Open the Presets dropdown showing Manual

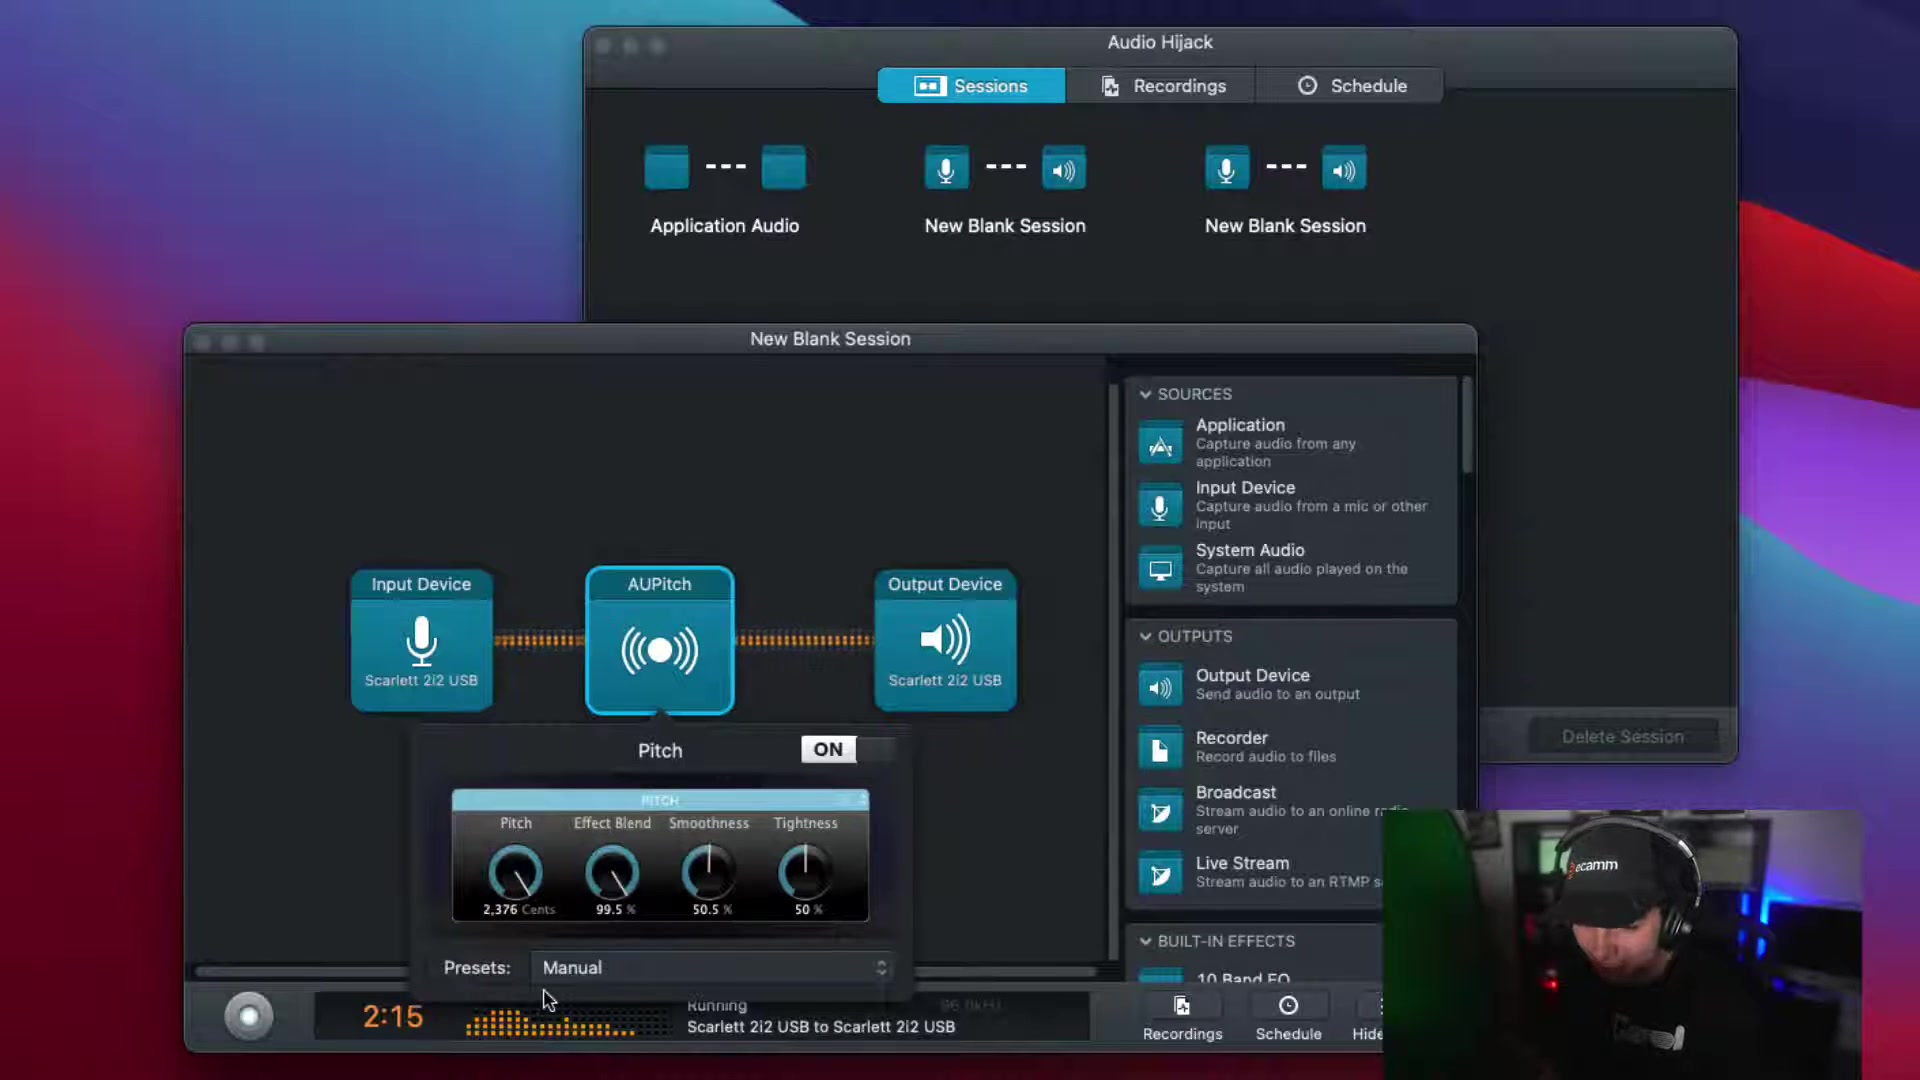coord(711,967)
